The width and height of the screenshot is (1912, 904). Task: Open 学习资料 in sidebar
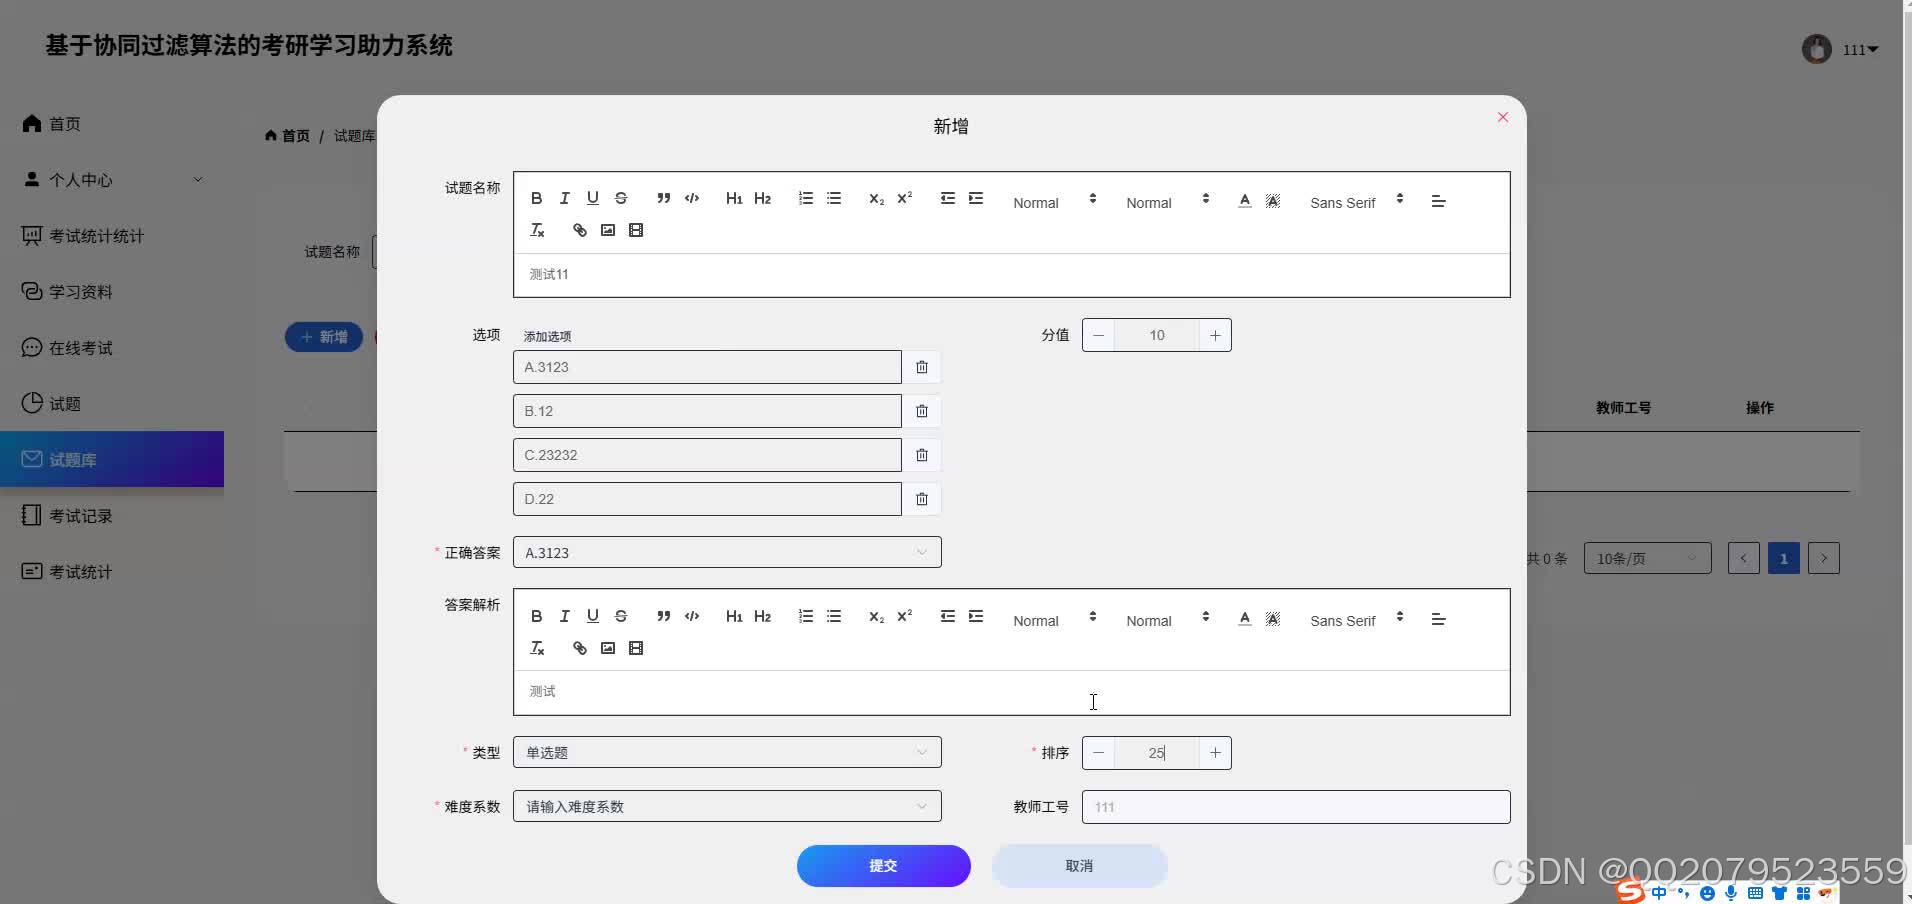[x=112, y=292]
